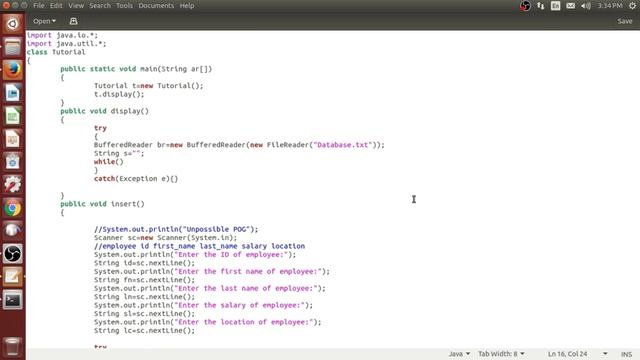640x360 pixels.
Task: Open the File menu
Action: (39, 6)
